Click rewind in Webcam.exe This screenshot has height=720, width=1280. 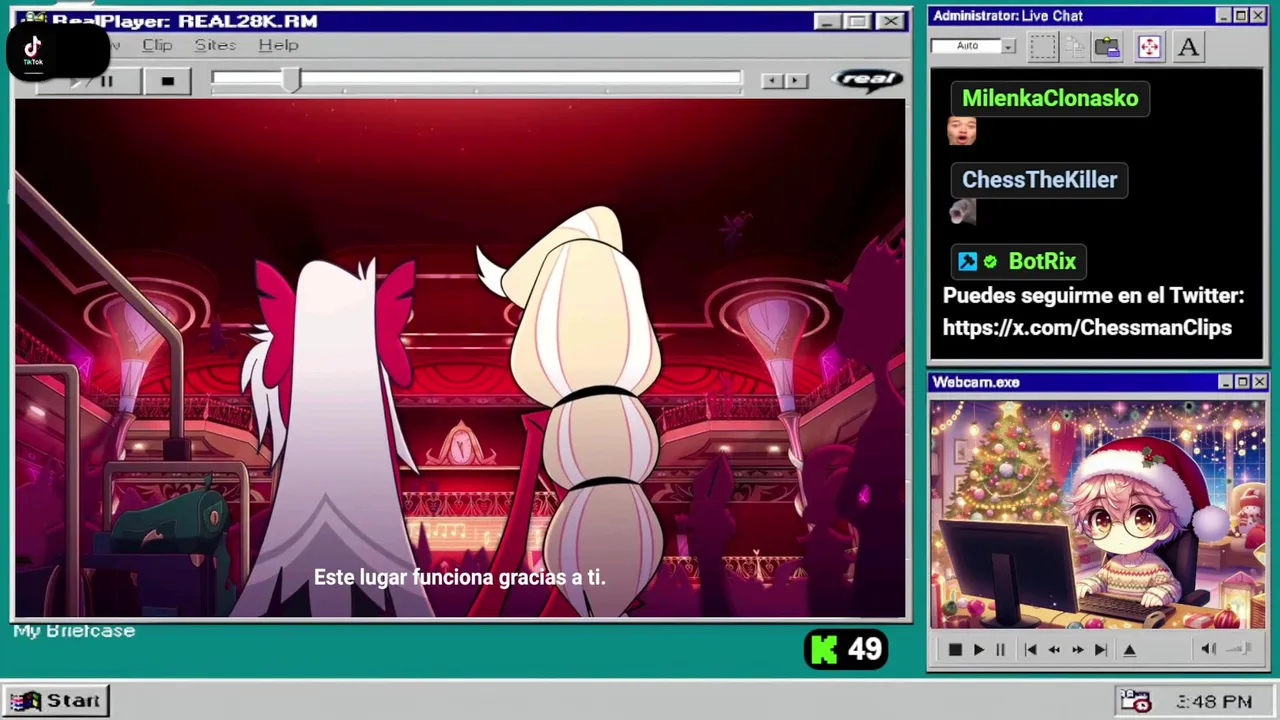1054,650
